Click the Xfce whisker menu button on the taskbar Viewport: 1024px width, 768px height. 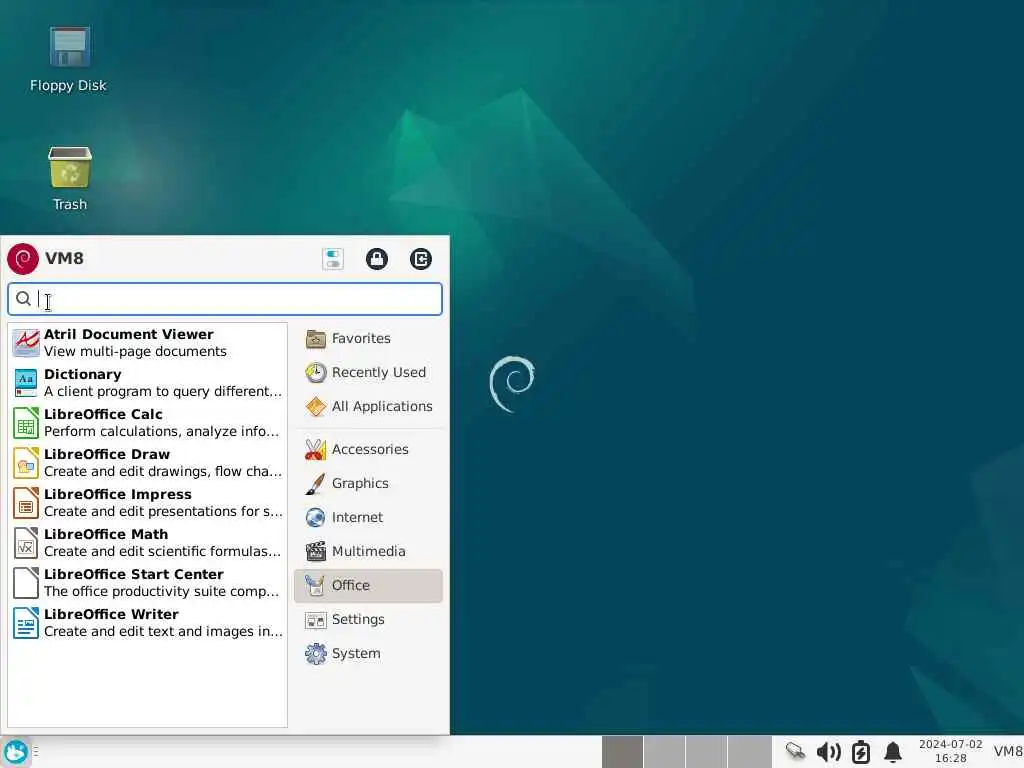16,752
